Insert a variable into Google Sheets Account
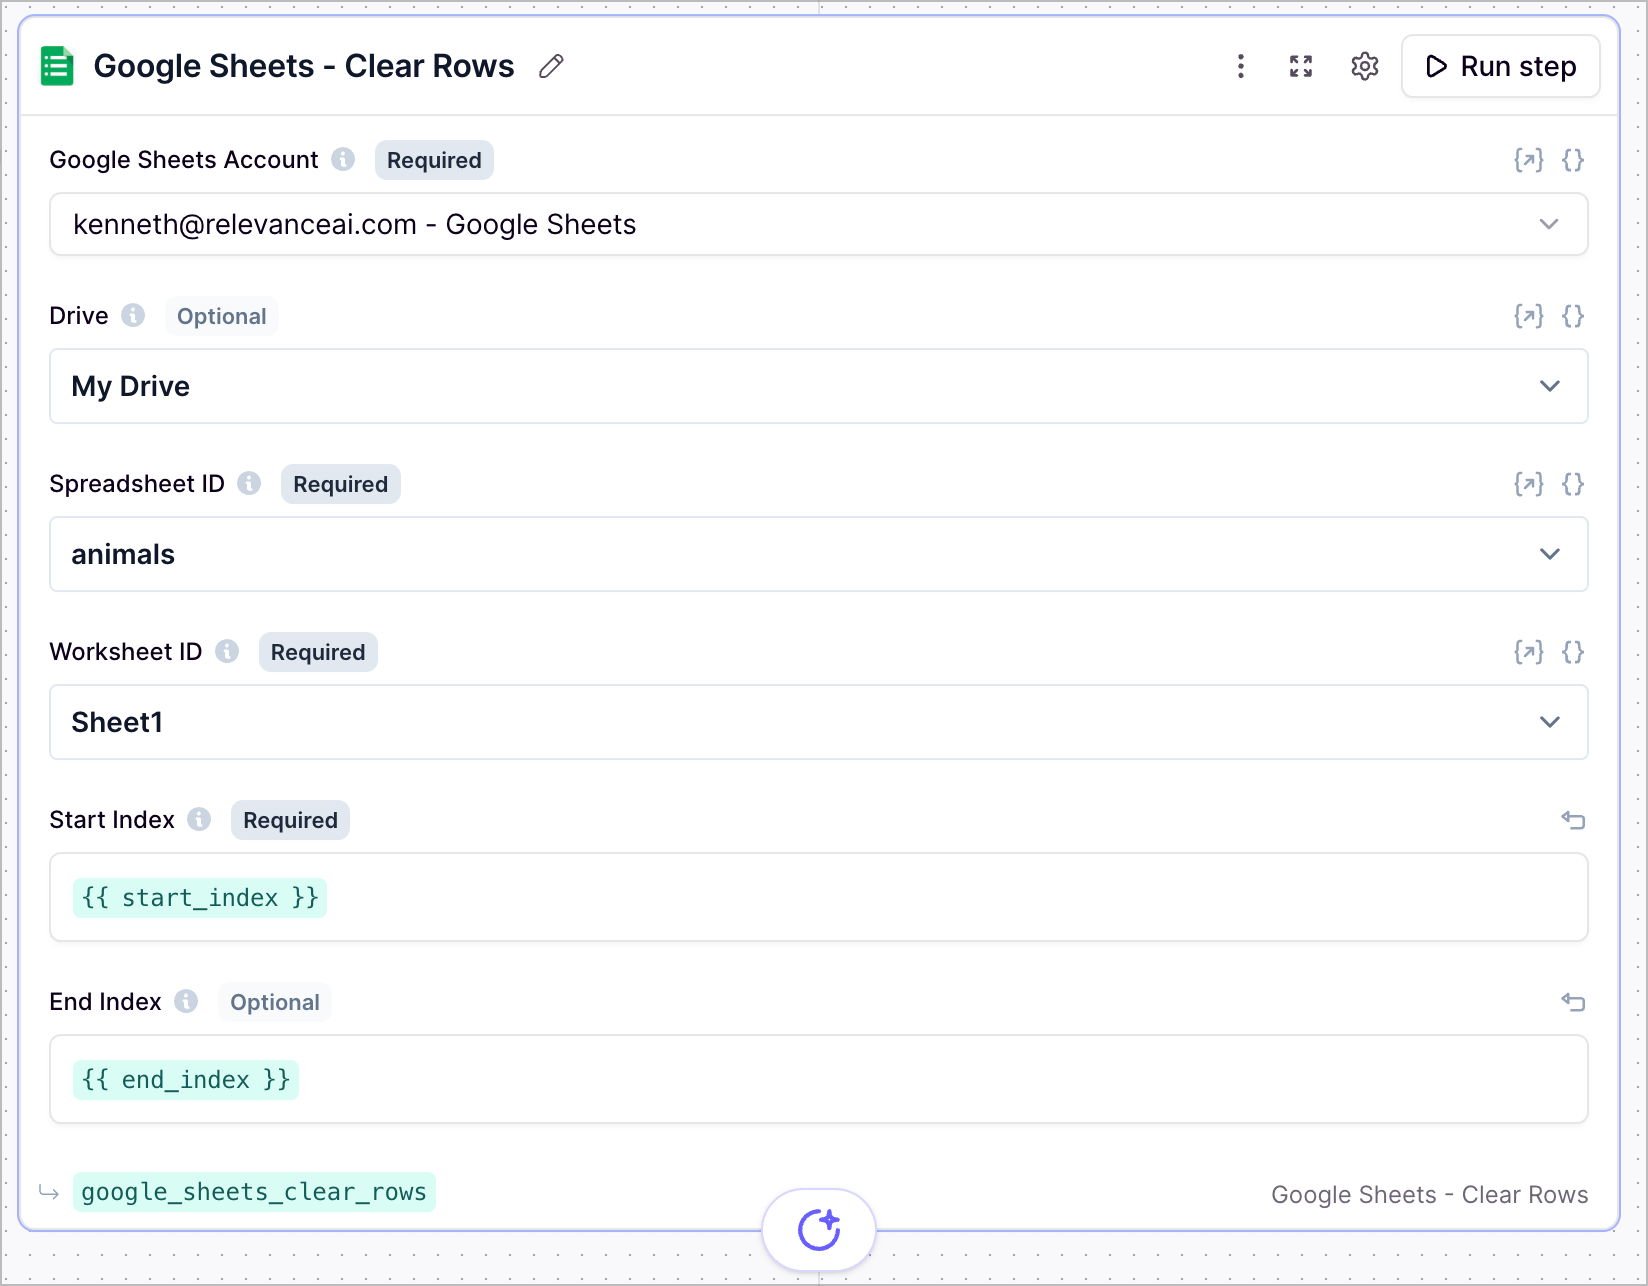Viewport: 1648px width, 1286px height. coord(1529,160)
